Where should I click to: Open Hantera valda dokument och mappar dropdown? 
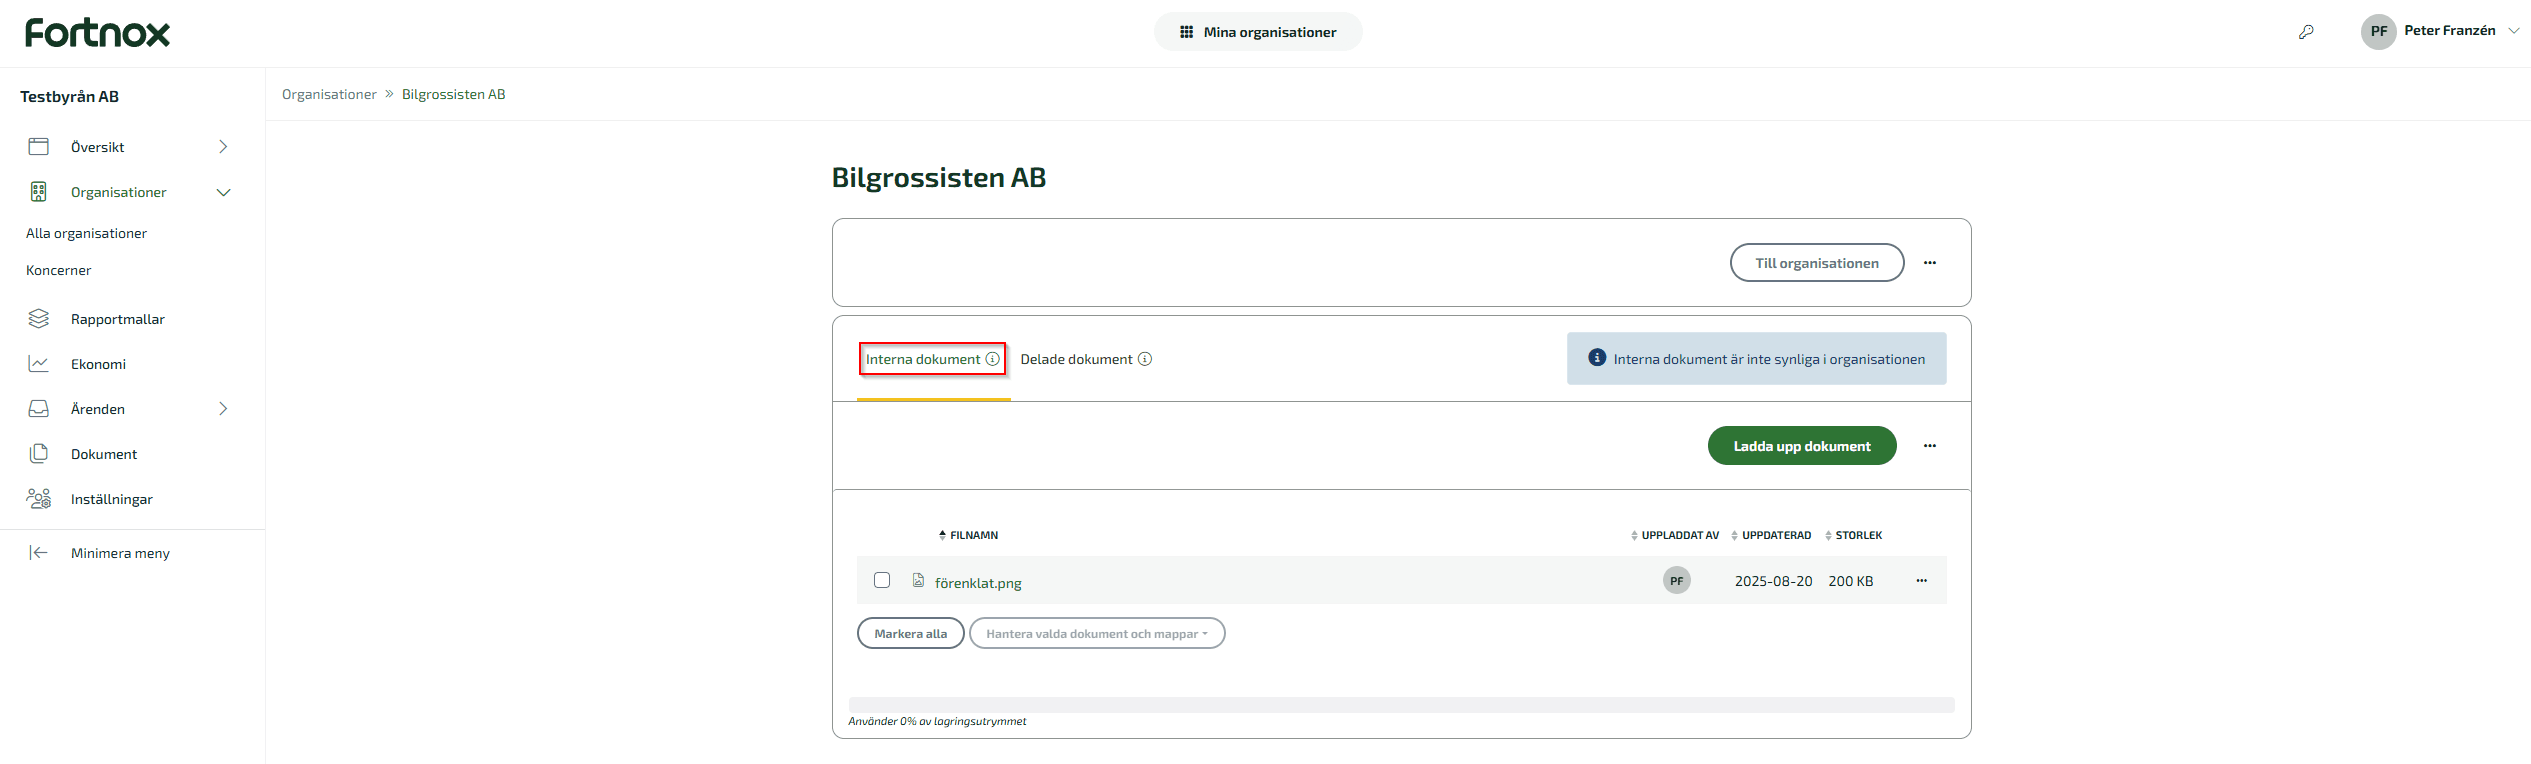1096,634
